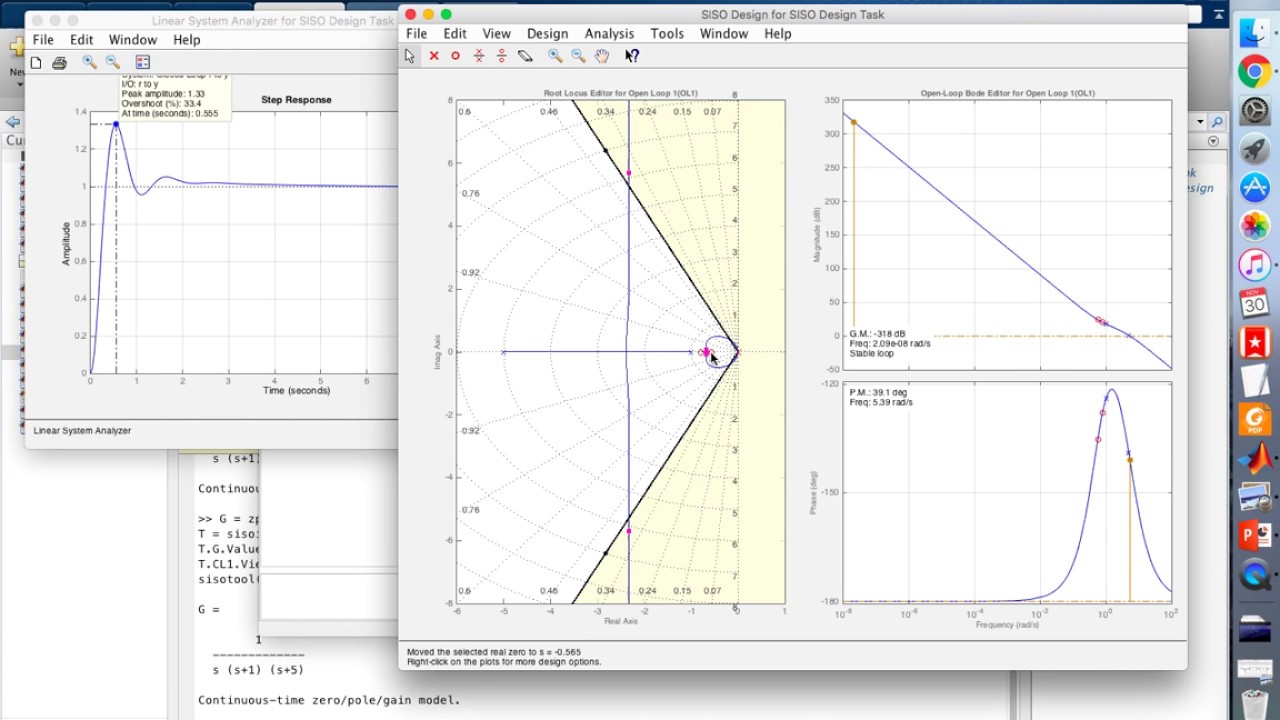This screenshot has height=720, width=1280.
Task: Click zoom in icon in Linear System Analyzer
Action: coord(89,62)
